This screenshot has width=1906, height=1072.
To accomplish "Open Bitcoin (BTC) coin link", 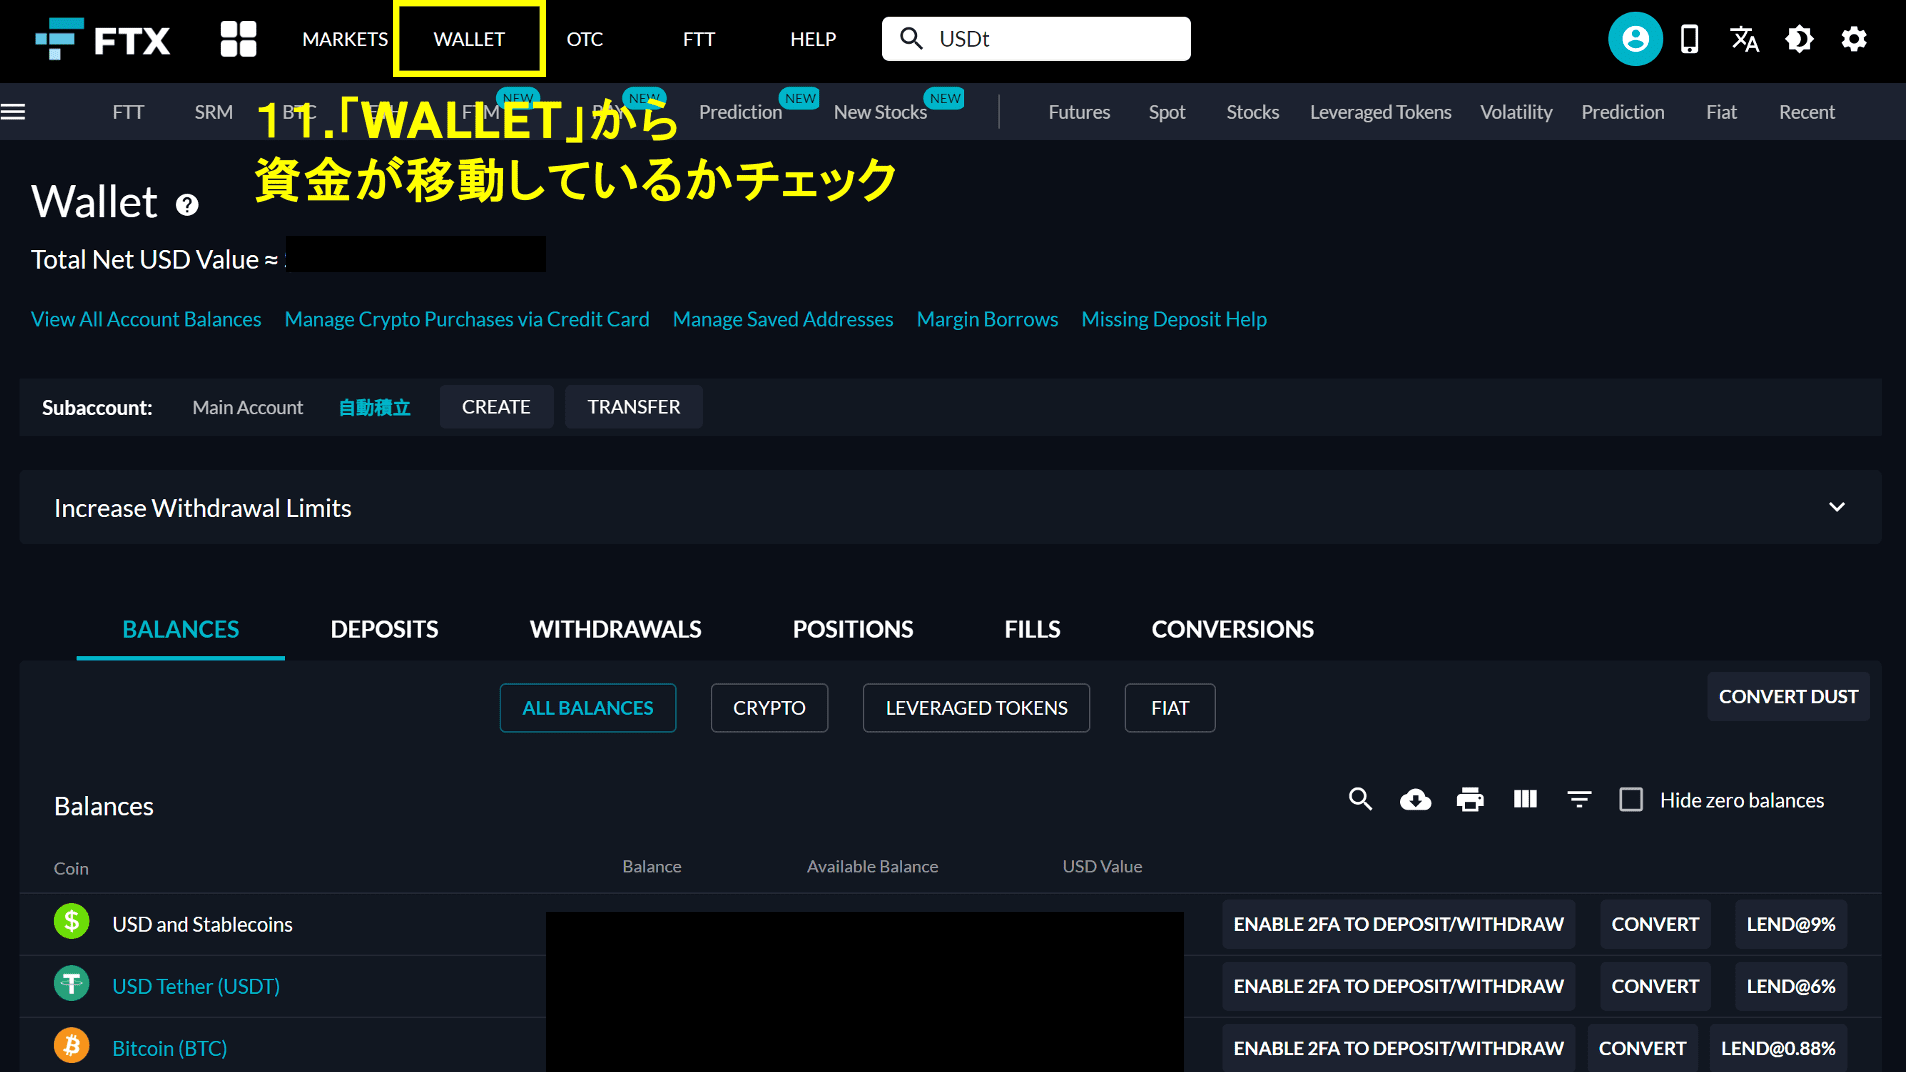I will pos(170,1048).
